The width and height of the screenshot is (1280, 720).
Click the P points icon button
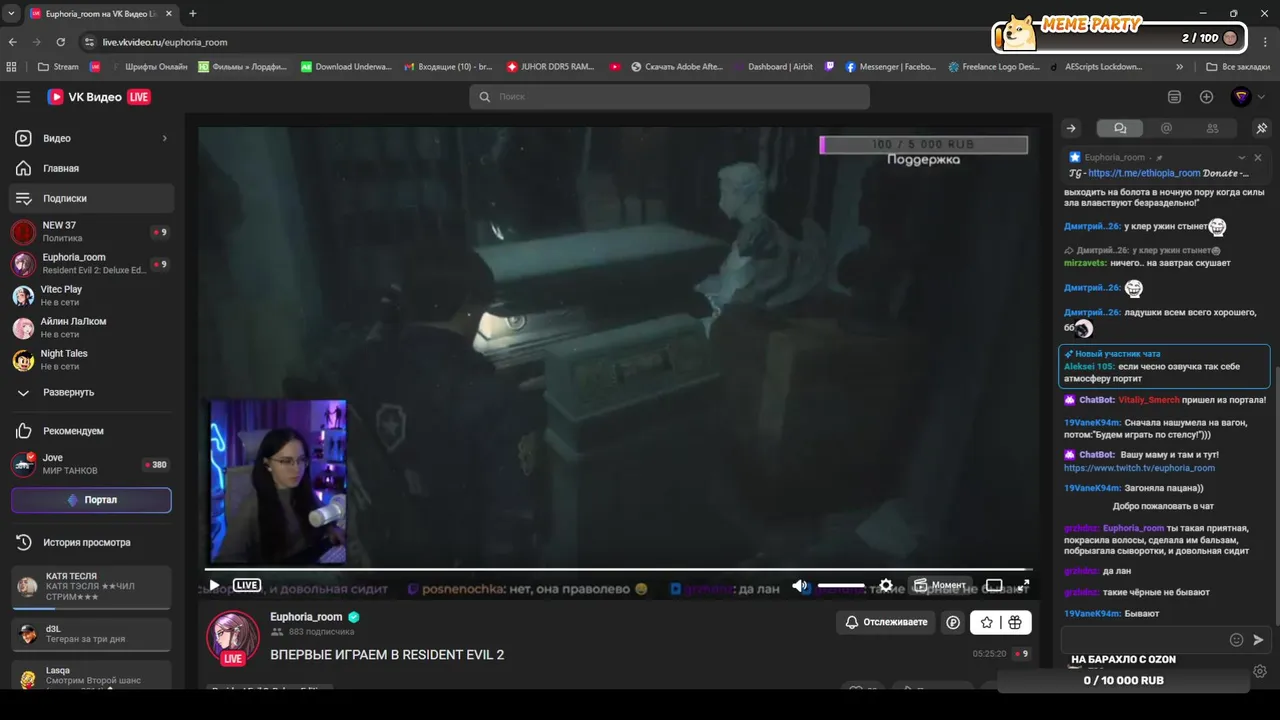[x=953, y=622]
